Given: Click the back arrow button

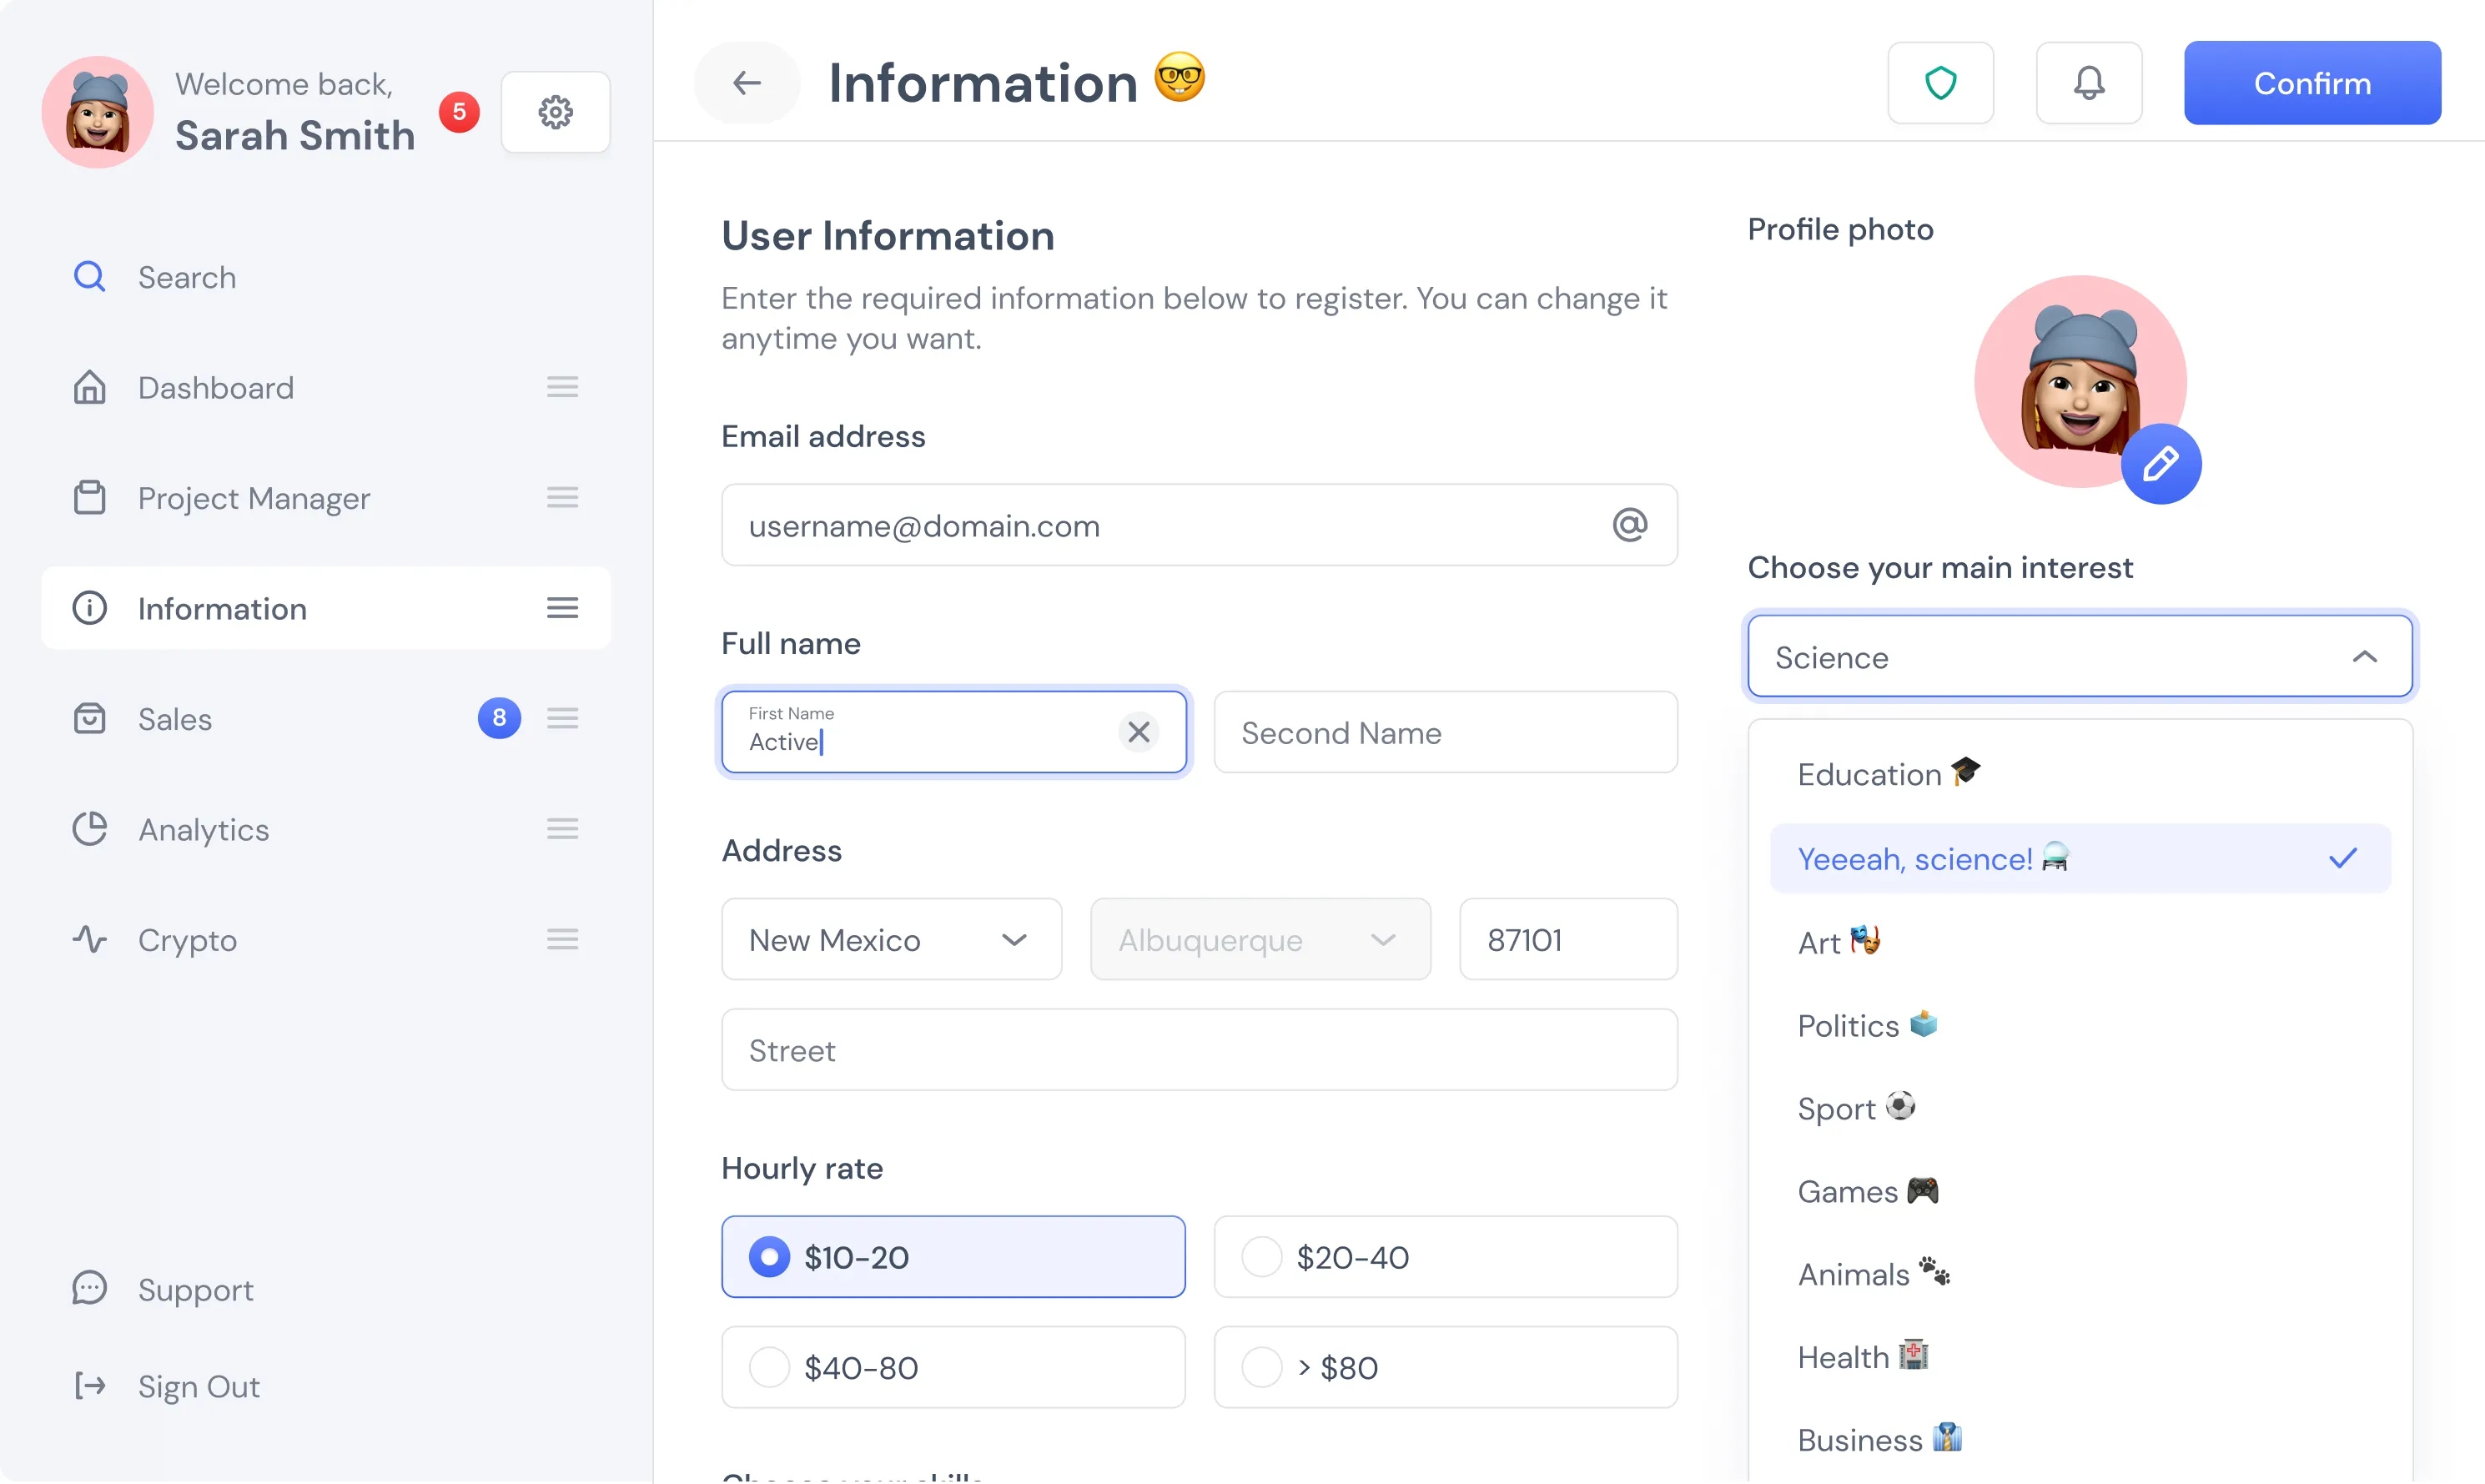Looking at the screenshot, I should [x=747, y=83].
